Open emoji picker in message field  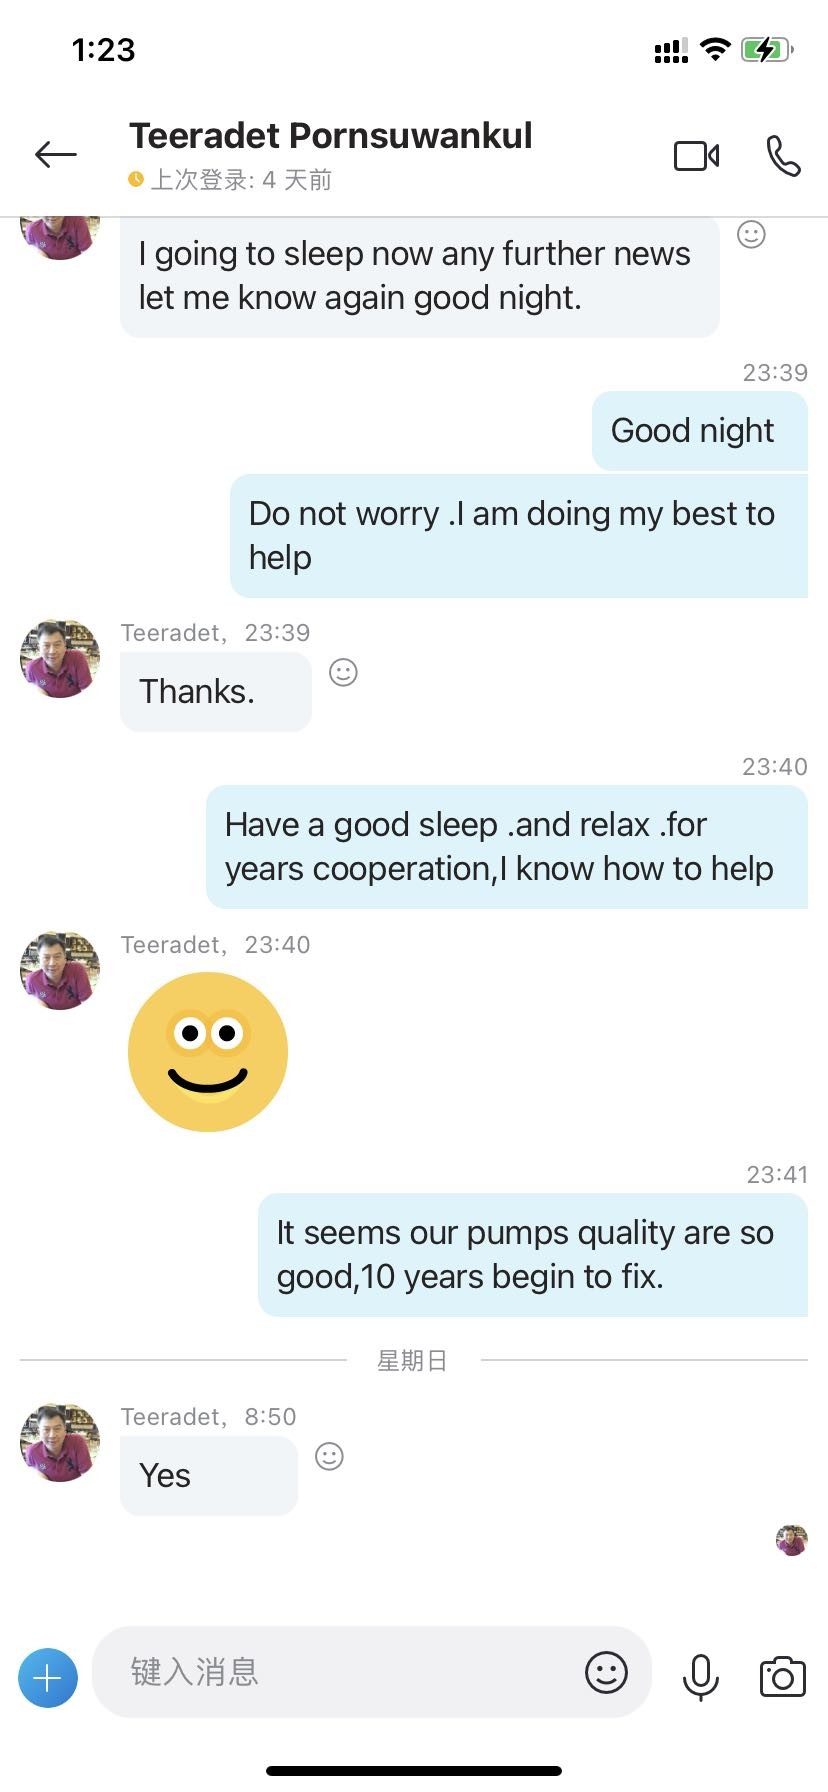pos(606,1672)
